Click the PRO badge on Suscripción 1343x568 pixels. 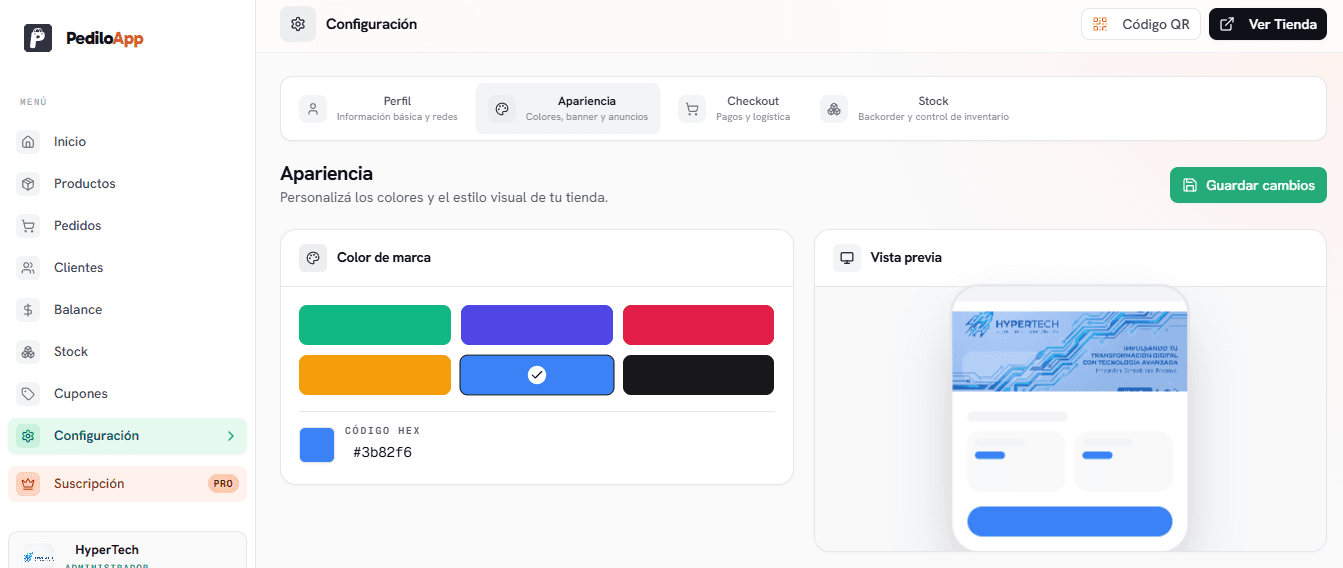(x=223, y=484)
